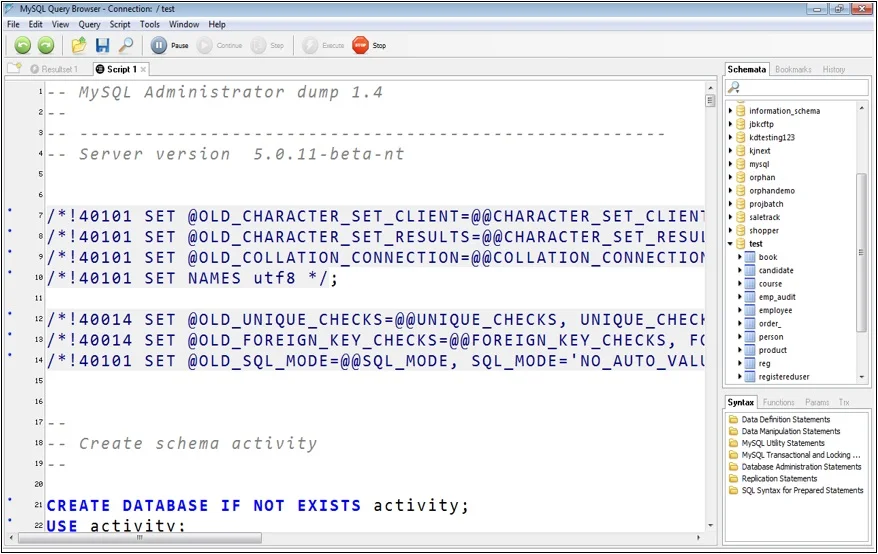Pause script execution

coord(170,45)
